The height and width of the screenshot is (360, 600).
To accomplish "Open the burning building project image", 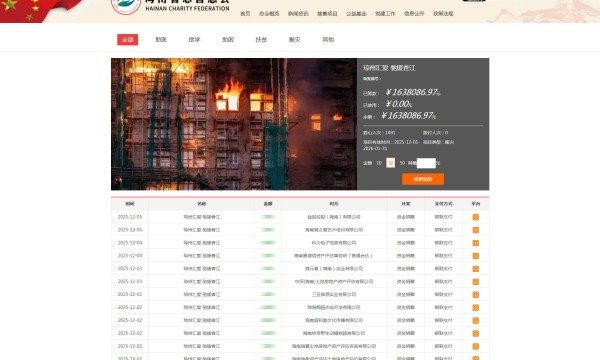I will [x=234, y=124].
